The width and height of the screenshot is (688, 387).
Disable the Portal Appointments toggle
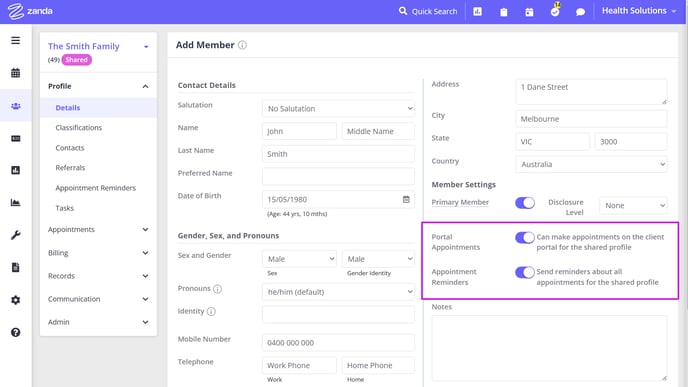click(x=525, y=237)
